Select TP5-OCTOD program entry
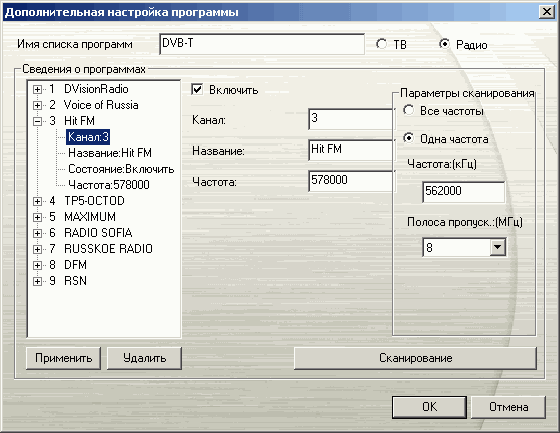 click(x=94, y=201)
